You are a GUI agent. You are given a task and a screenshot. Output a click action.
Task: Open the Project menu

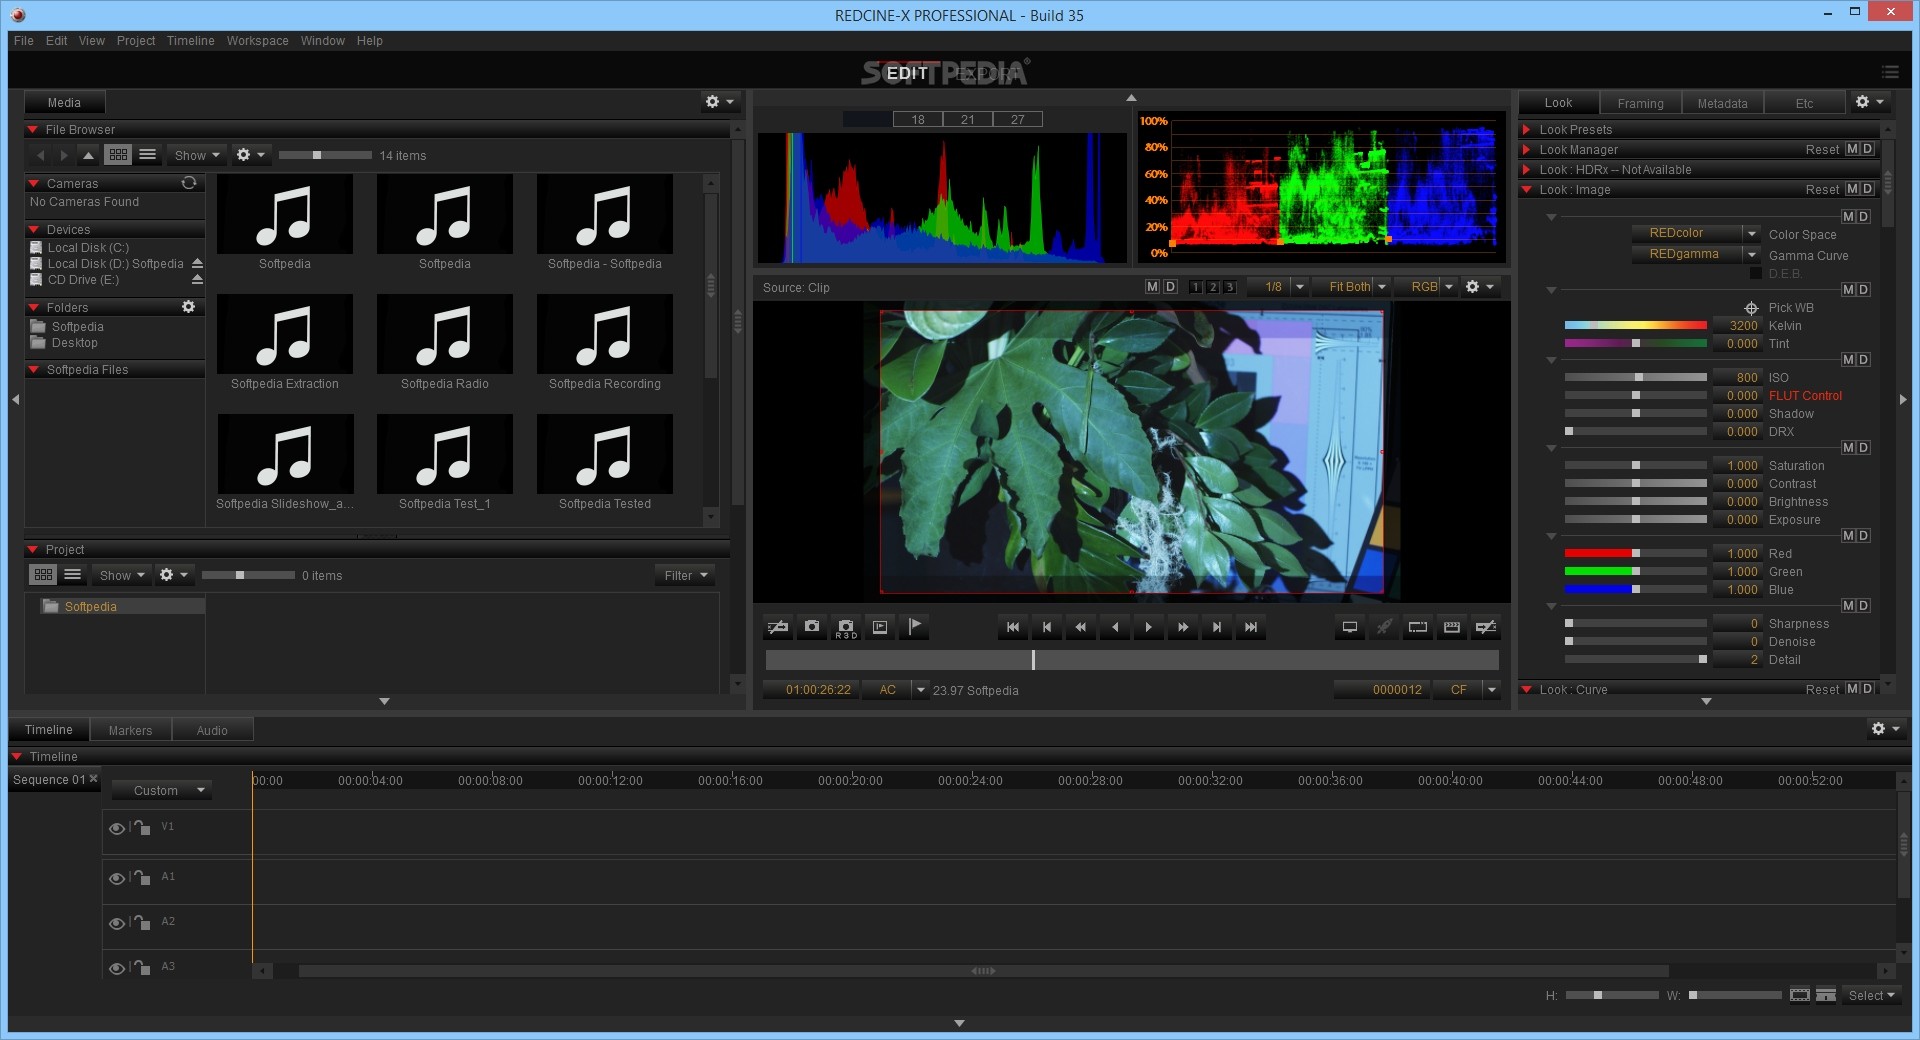pos(136,41)
